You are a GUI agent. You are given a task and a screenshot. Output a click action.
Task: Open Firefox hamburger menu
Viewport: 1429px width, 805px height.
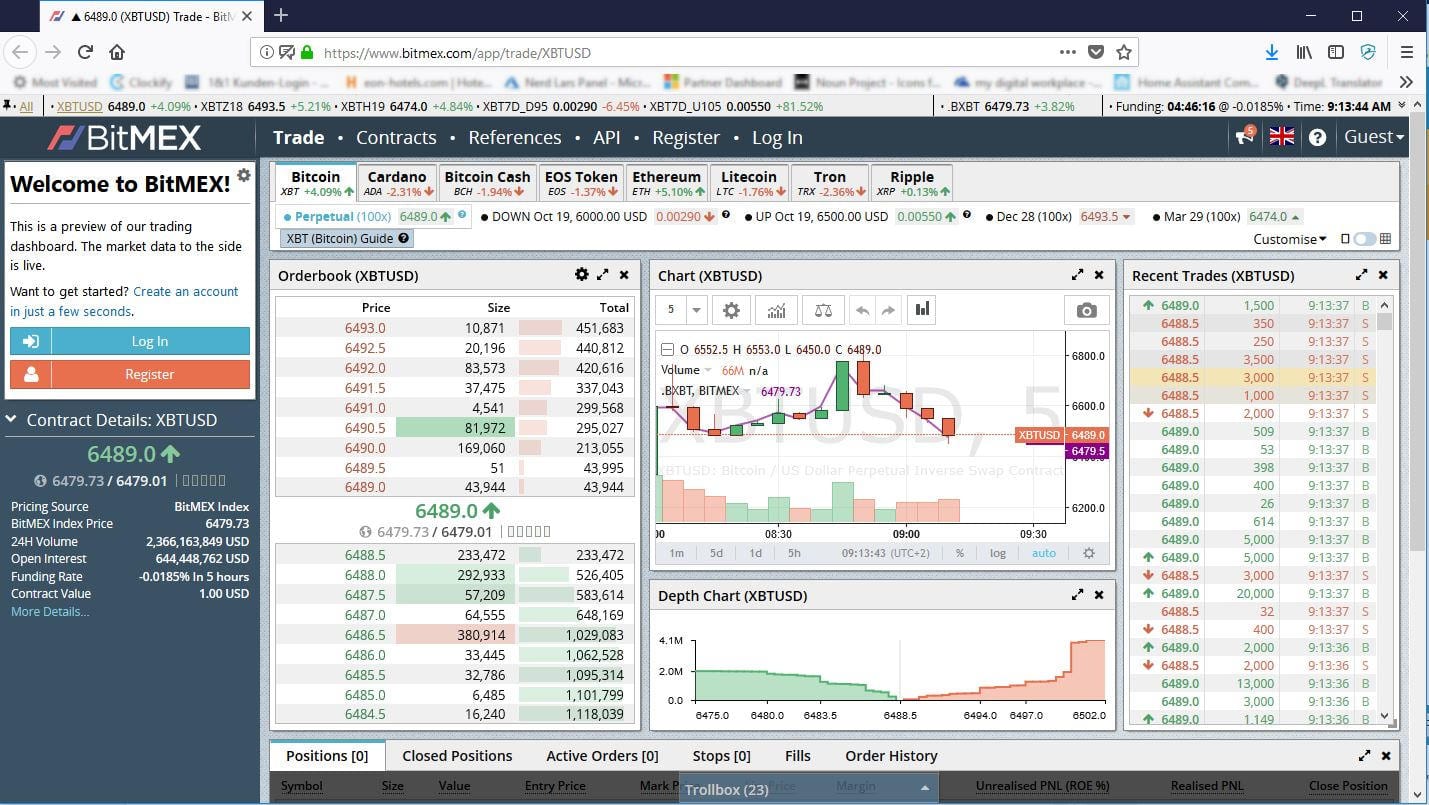coord(1406,52)
